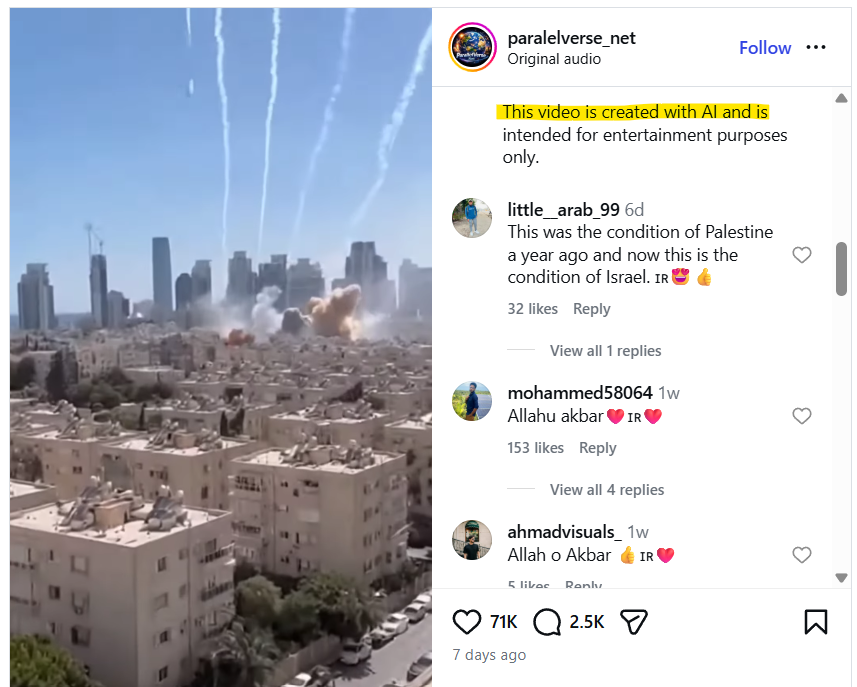Like little__arab_99's comment
857x687 pixels.
tap(802, 255)
